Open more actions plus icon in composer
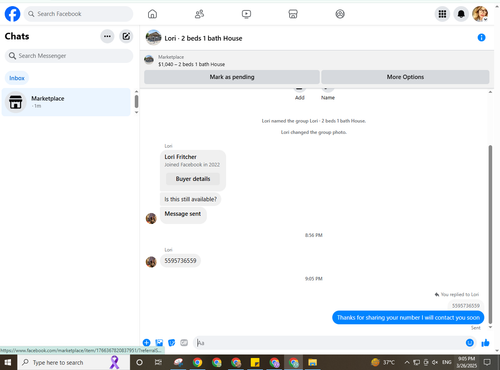This screenshot has width=500, height=370. coord(146,343)
